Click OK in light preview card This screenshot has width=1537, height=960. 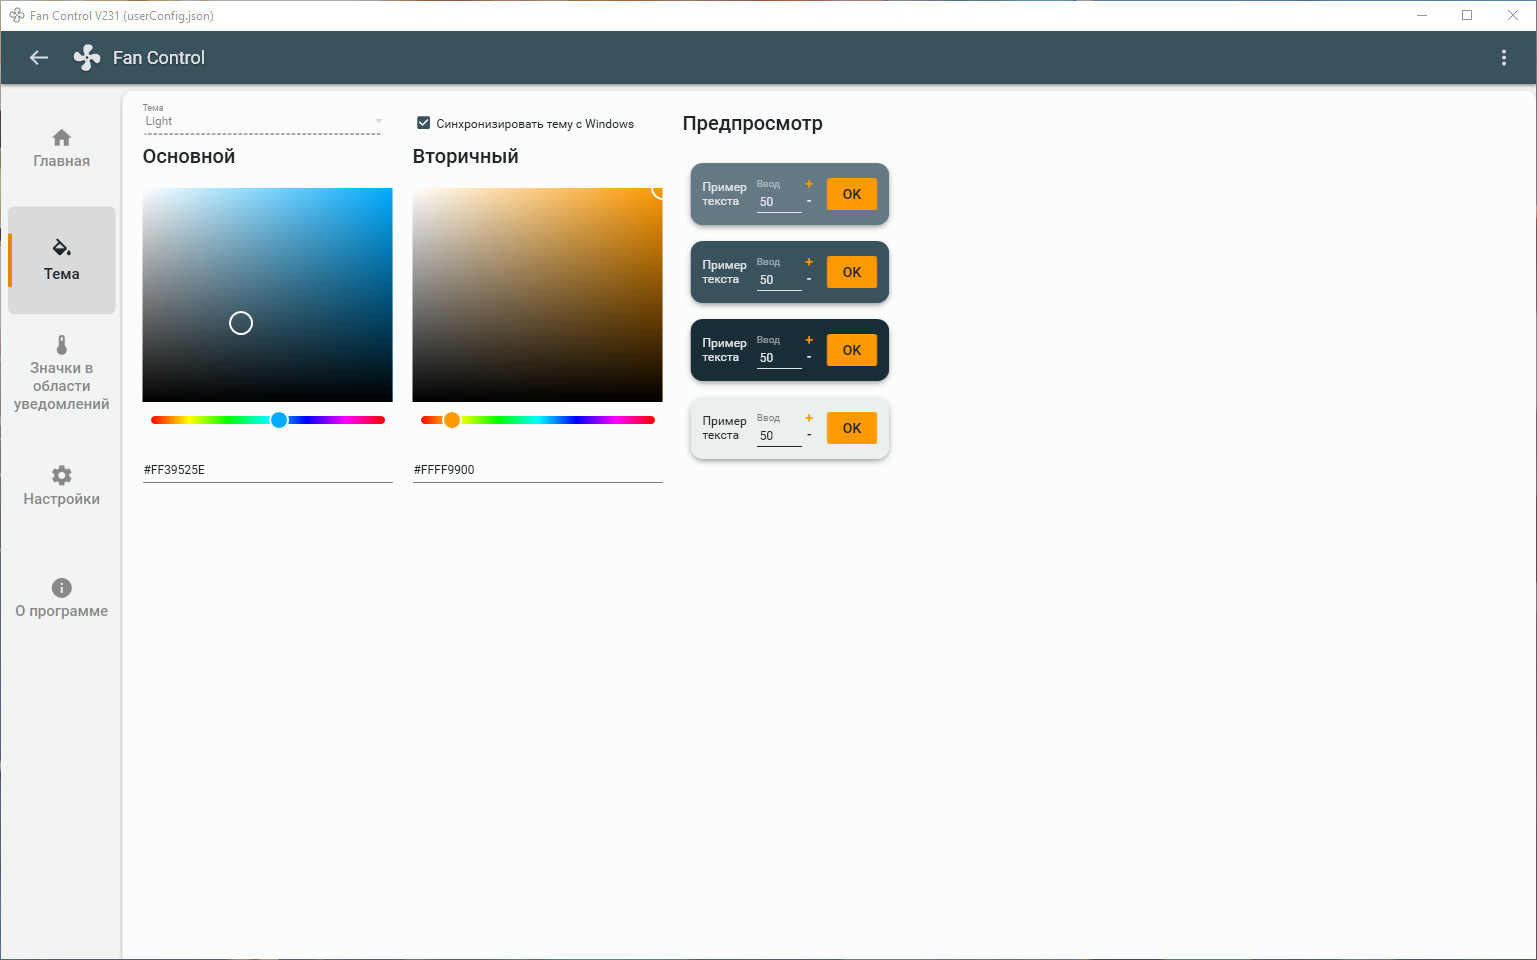click(852, 428)
